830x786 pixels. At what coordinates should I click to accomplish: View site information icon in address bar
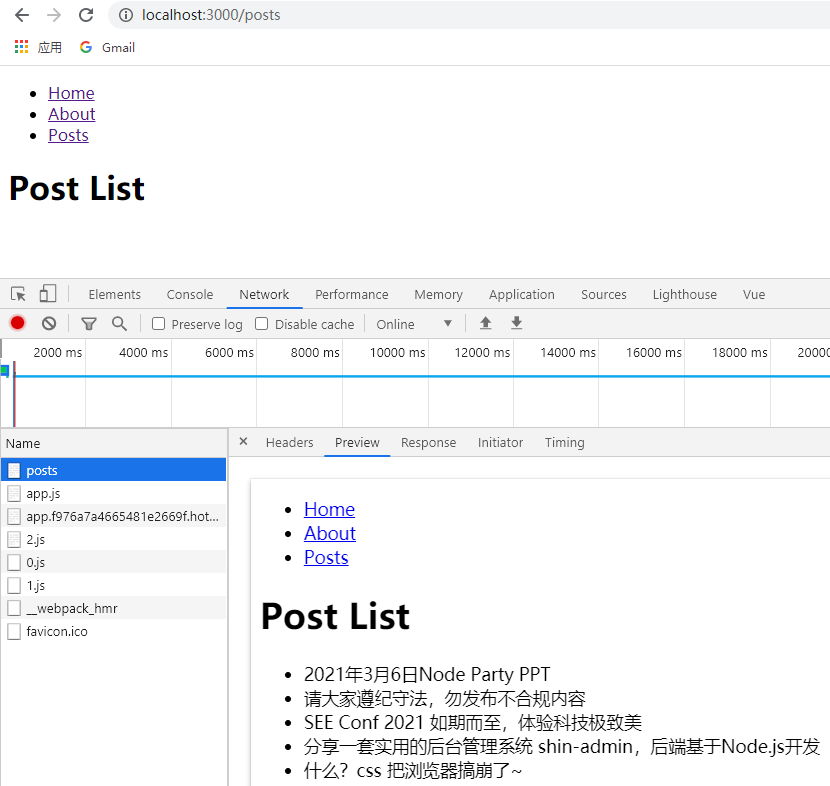(x=126, y=15)
